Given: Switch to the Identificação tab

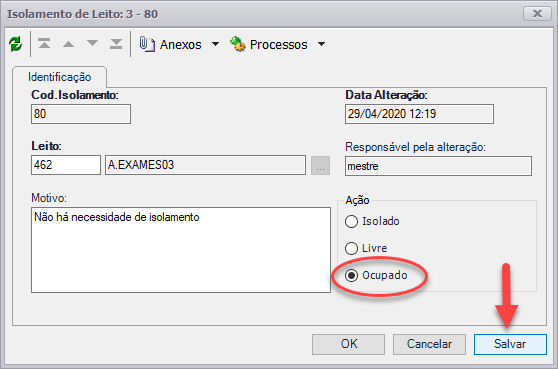Looking at the screenshot, I should (x=59, y=77).
